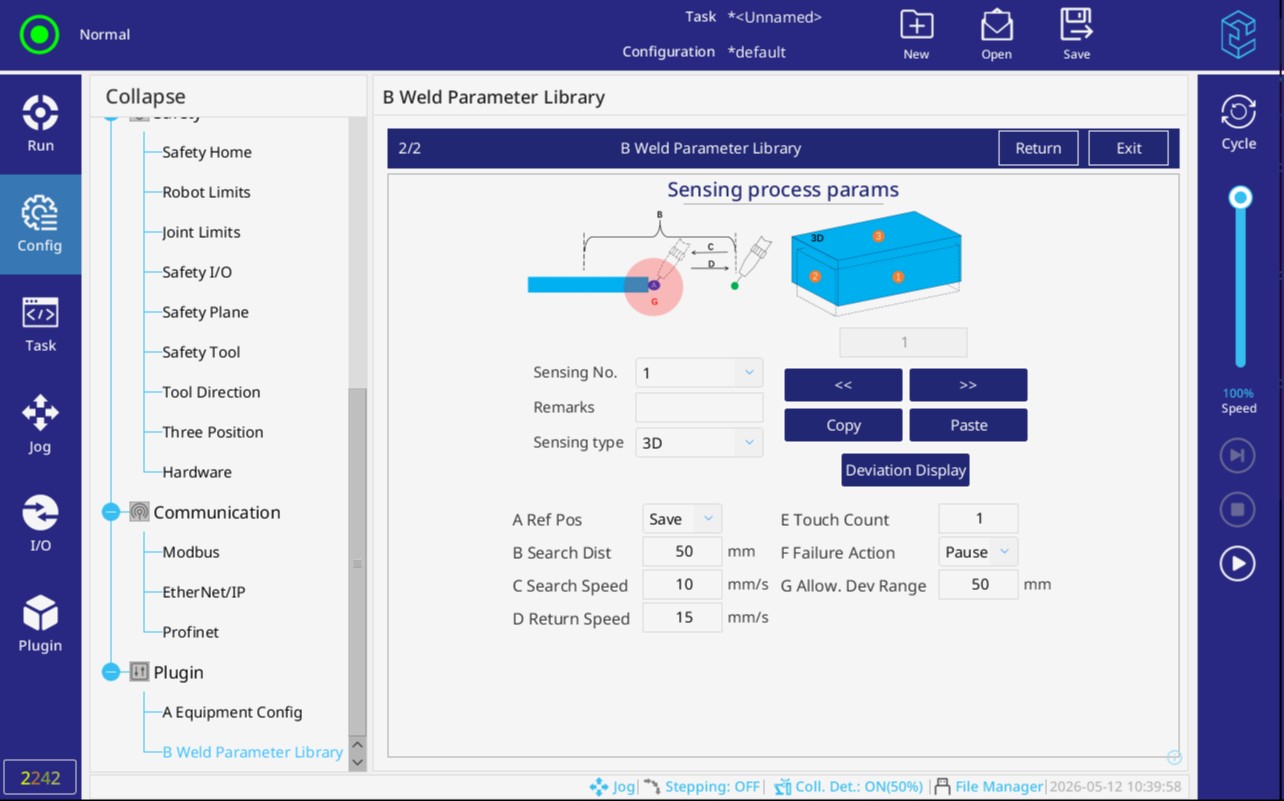Click the Return button
The height and width of the screenshot is (801, 1284).
[1038, 148]
